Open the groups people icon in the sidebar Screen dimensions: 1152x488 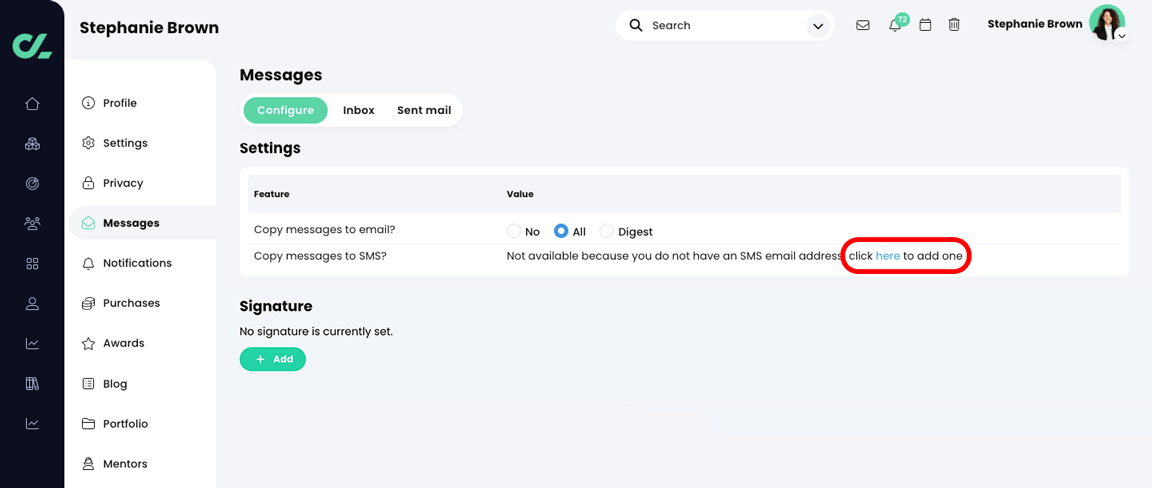point(32,223)
